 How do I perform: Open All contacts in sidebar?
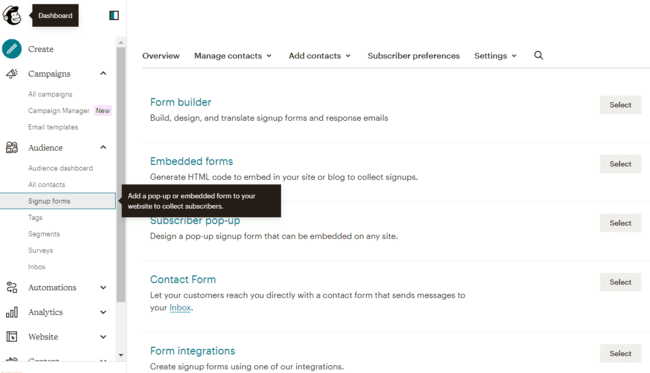(46, 184)
